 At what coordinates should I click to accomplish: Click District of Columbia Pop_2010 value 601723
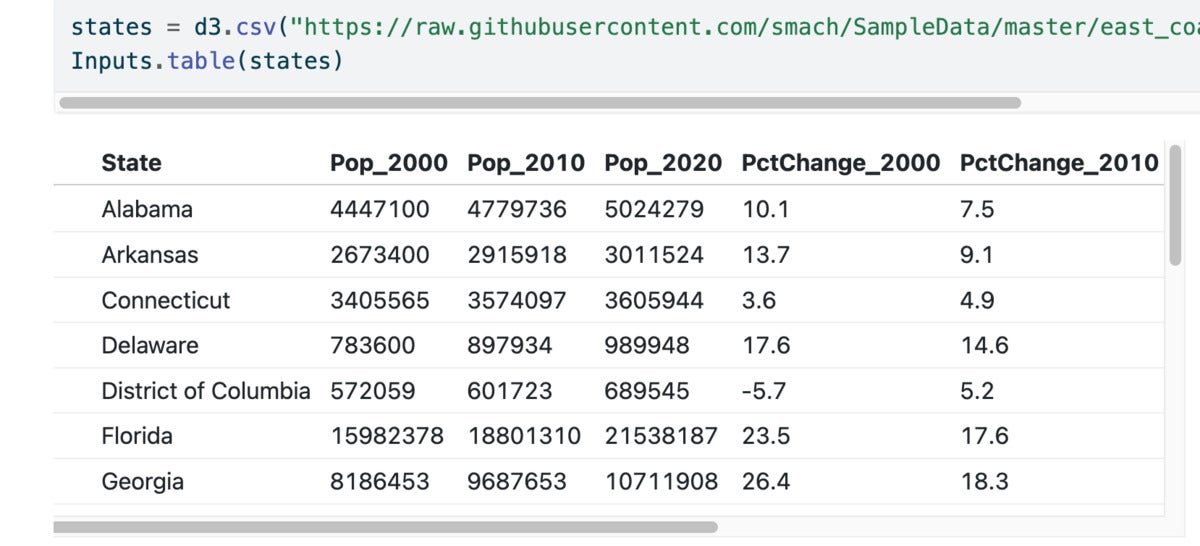coord(510,390)
